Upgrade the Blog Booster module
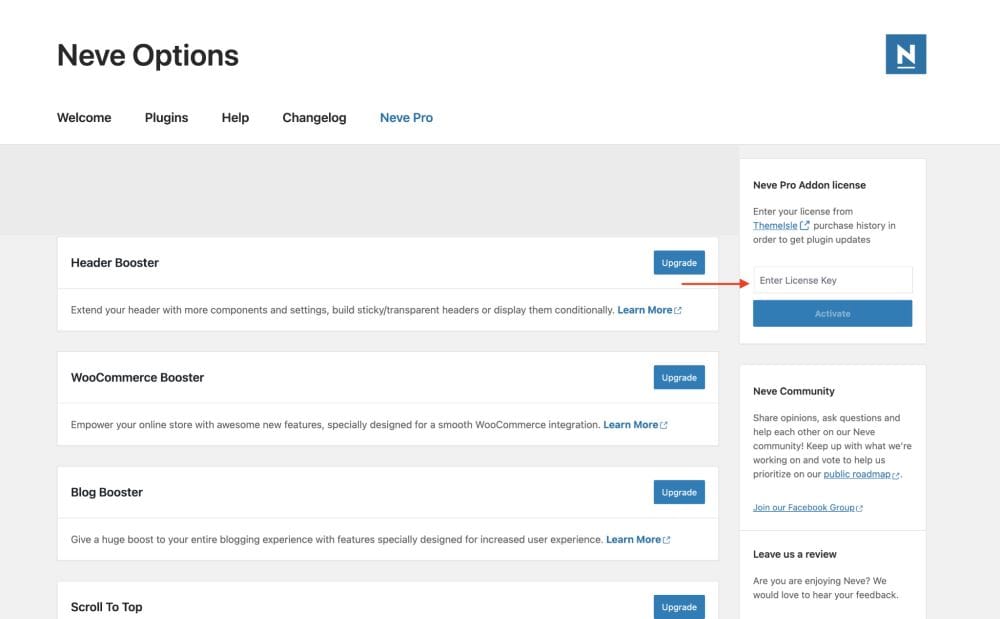Image resolution: width=1000 pixels, height=619 pixels. 679,492
